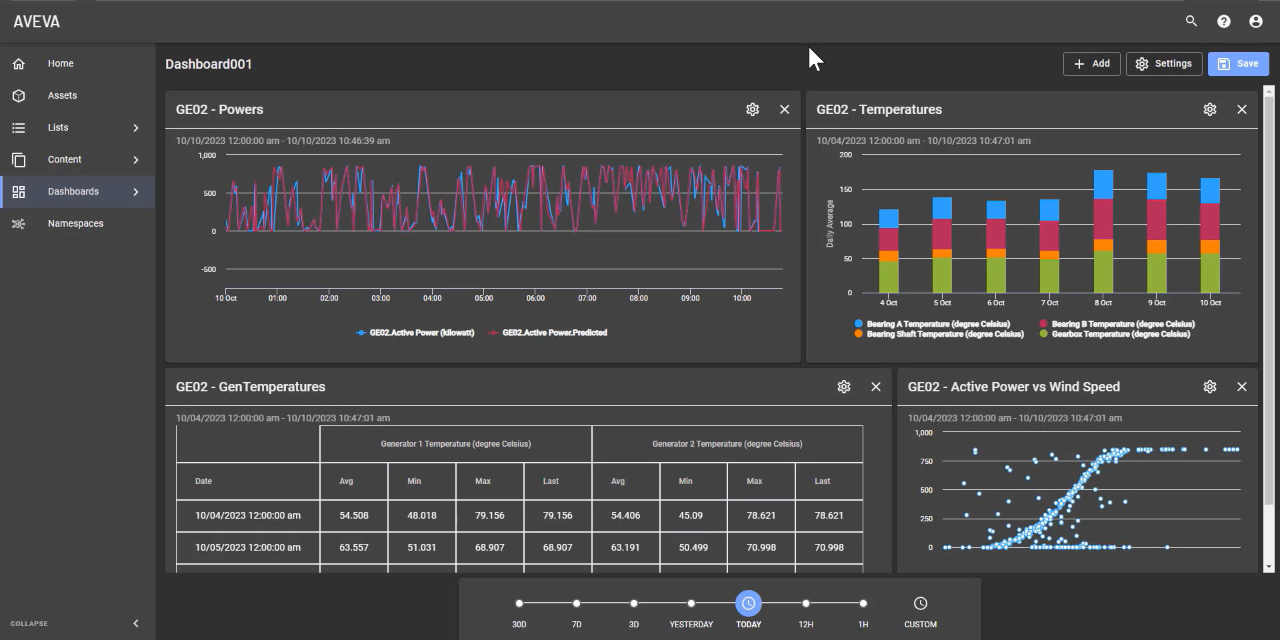1280x640 pixels.
Task: Close the GE02 - Temperatures widget
Action: click(x=1242, y=110)
